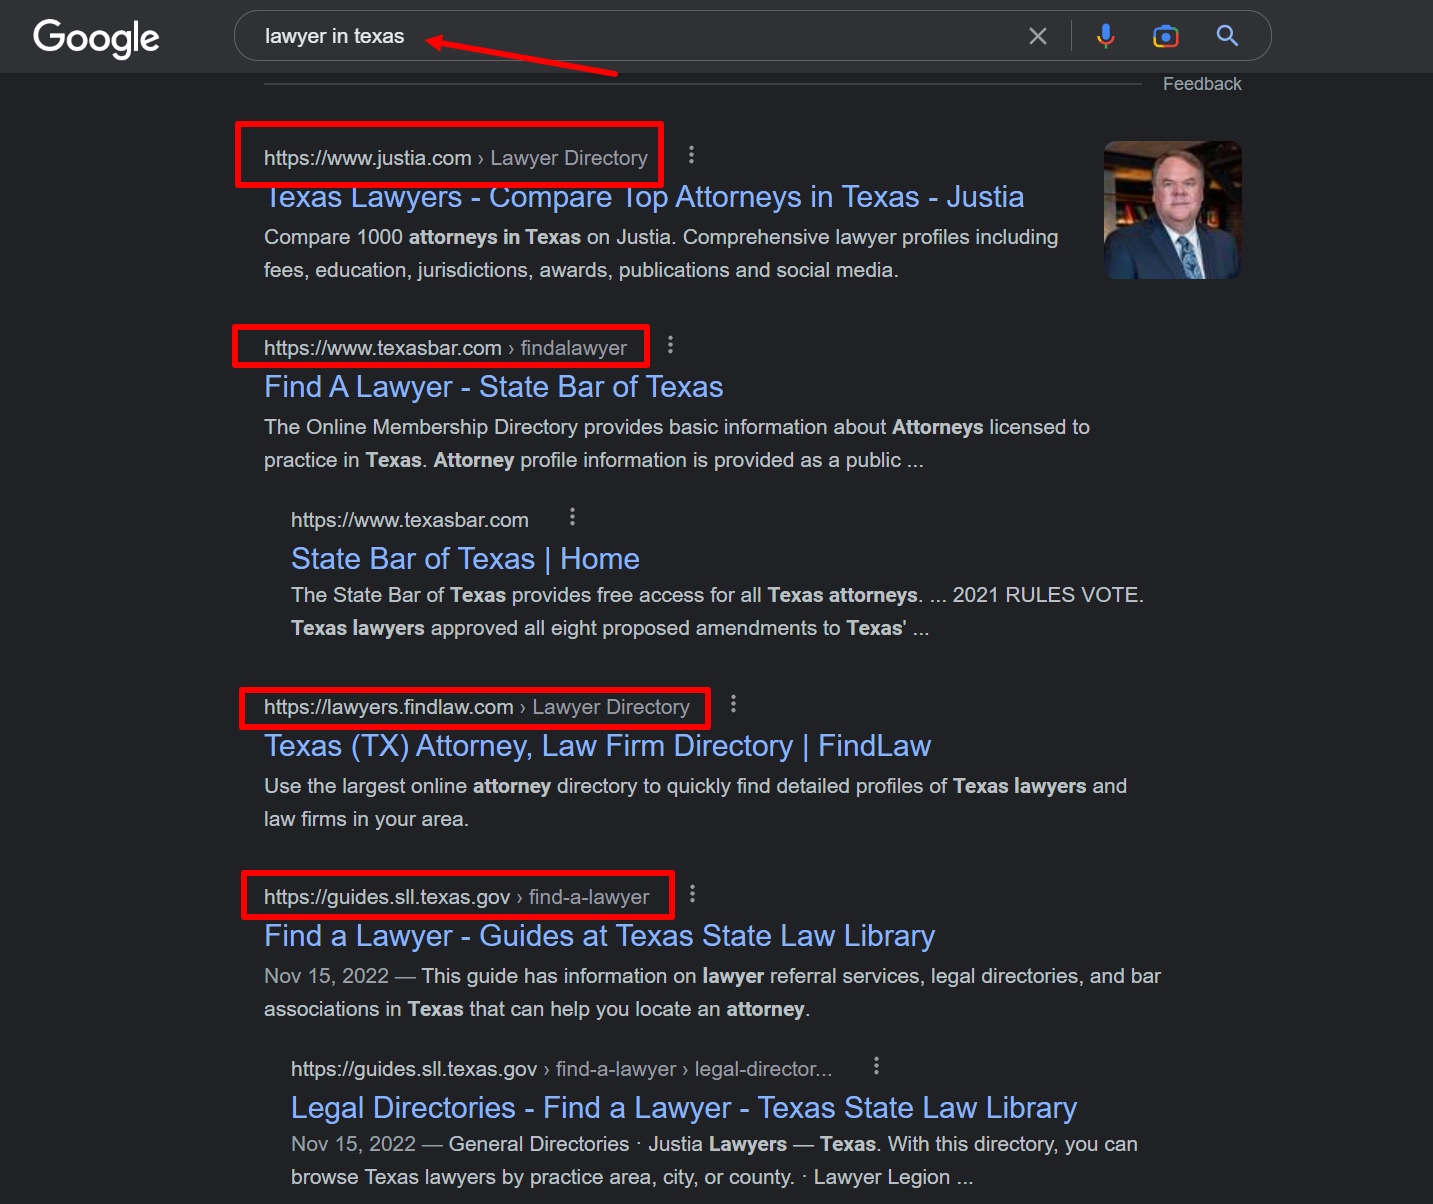Click the texasbar.com findalawyer URL
Screen dimensions: 1433x1204
445,348
